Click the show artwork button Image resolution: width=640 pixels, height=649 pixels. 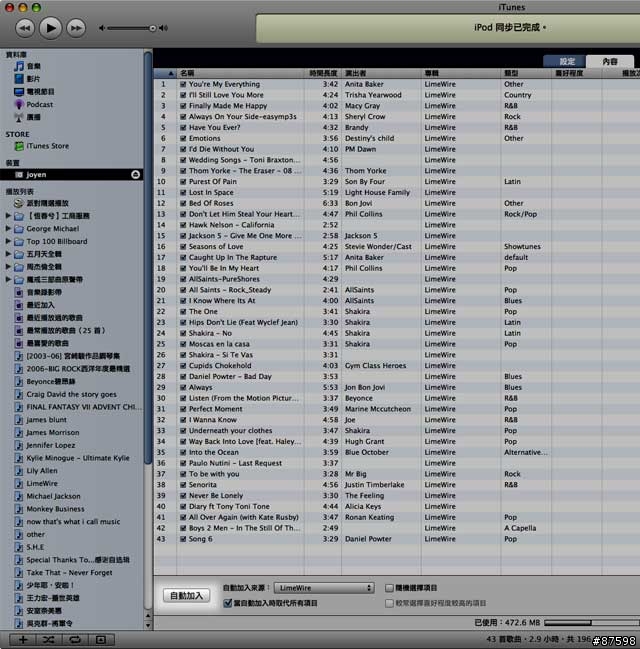coord(101,640)
